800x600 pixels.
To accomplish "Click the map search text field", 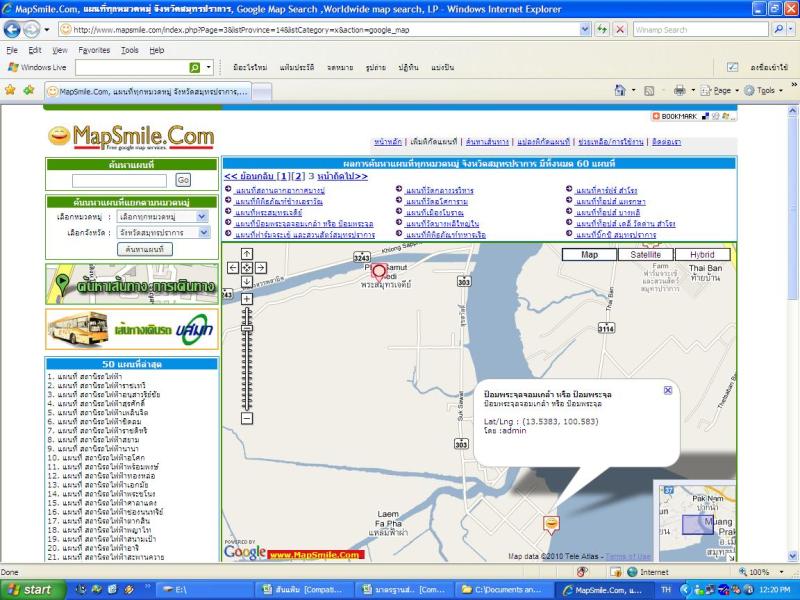I will (x=120, y=180).
